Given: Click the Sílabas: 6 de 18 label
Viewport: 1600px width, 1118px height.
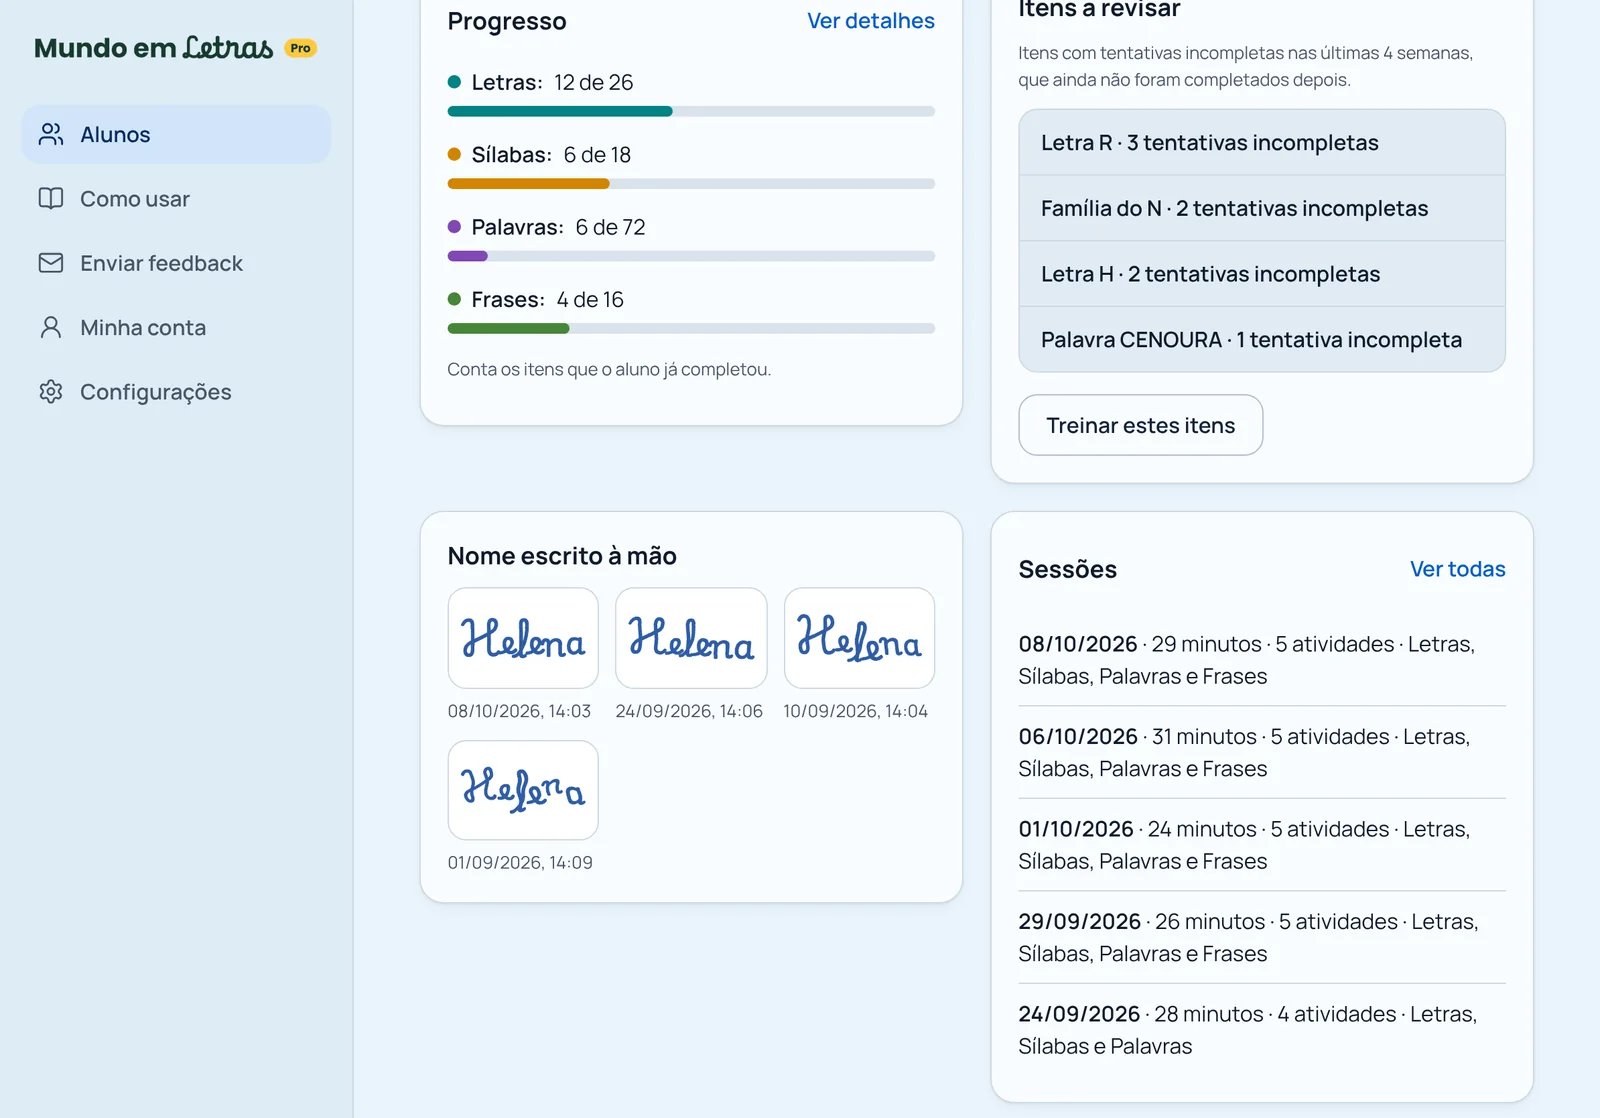Looking at the screenshot, I should [551, 155].
